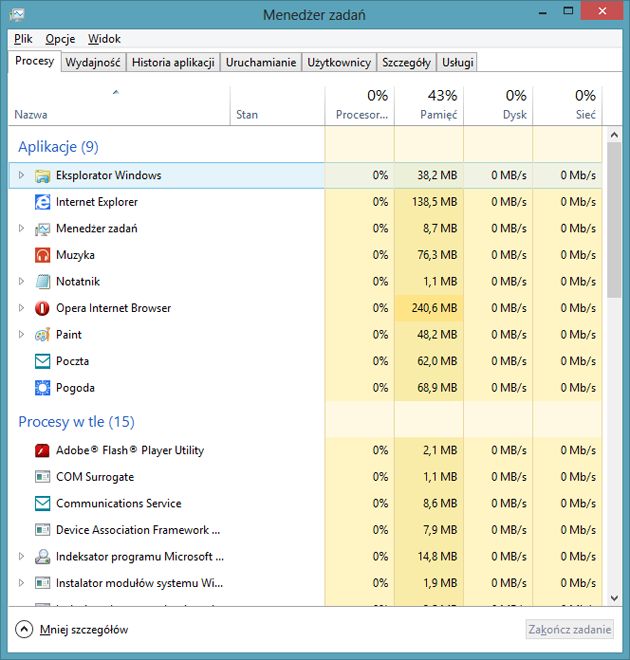Click the Instalator modułów systemu icon

coord(42,583)
